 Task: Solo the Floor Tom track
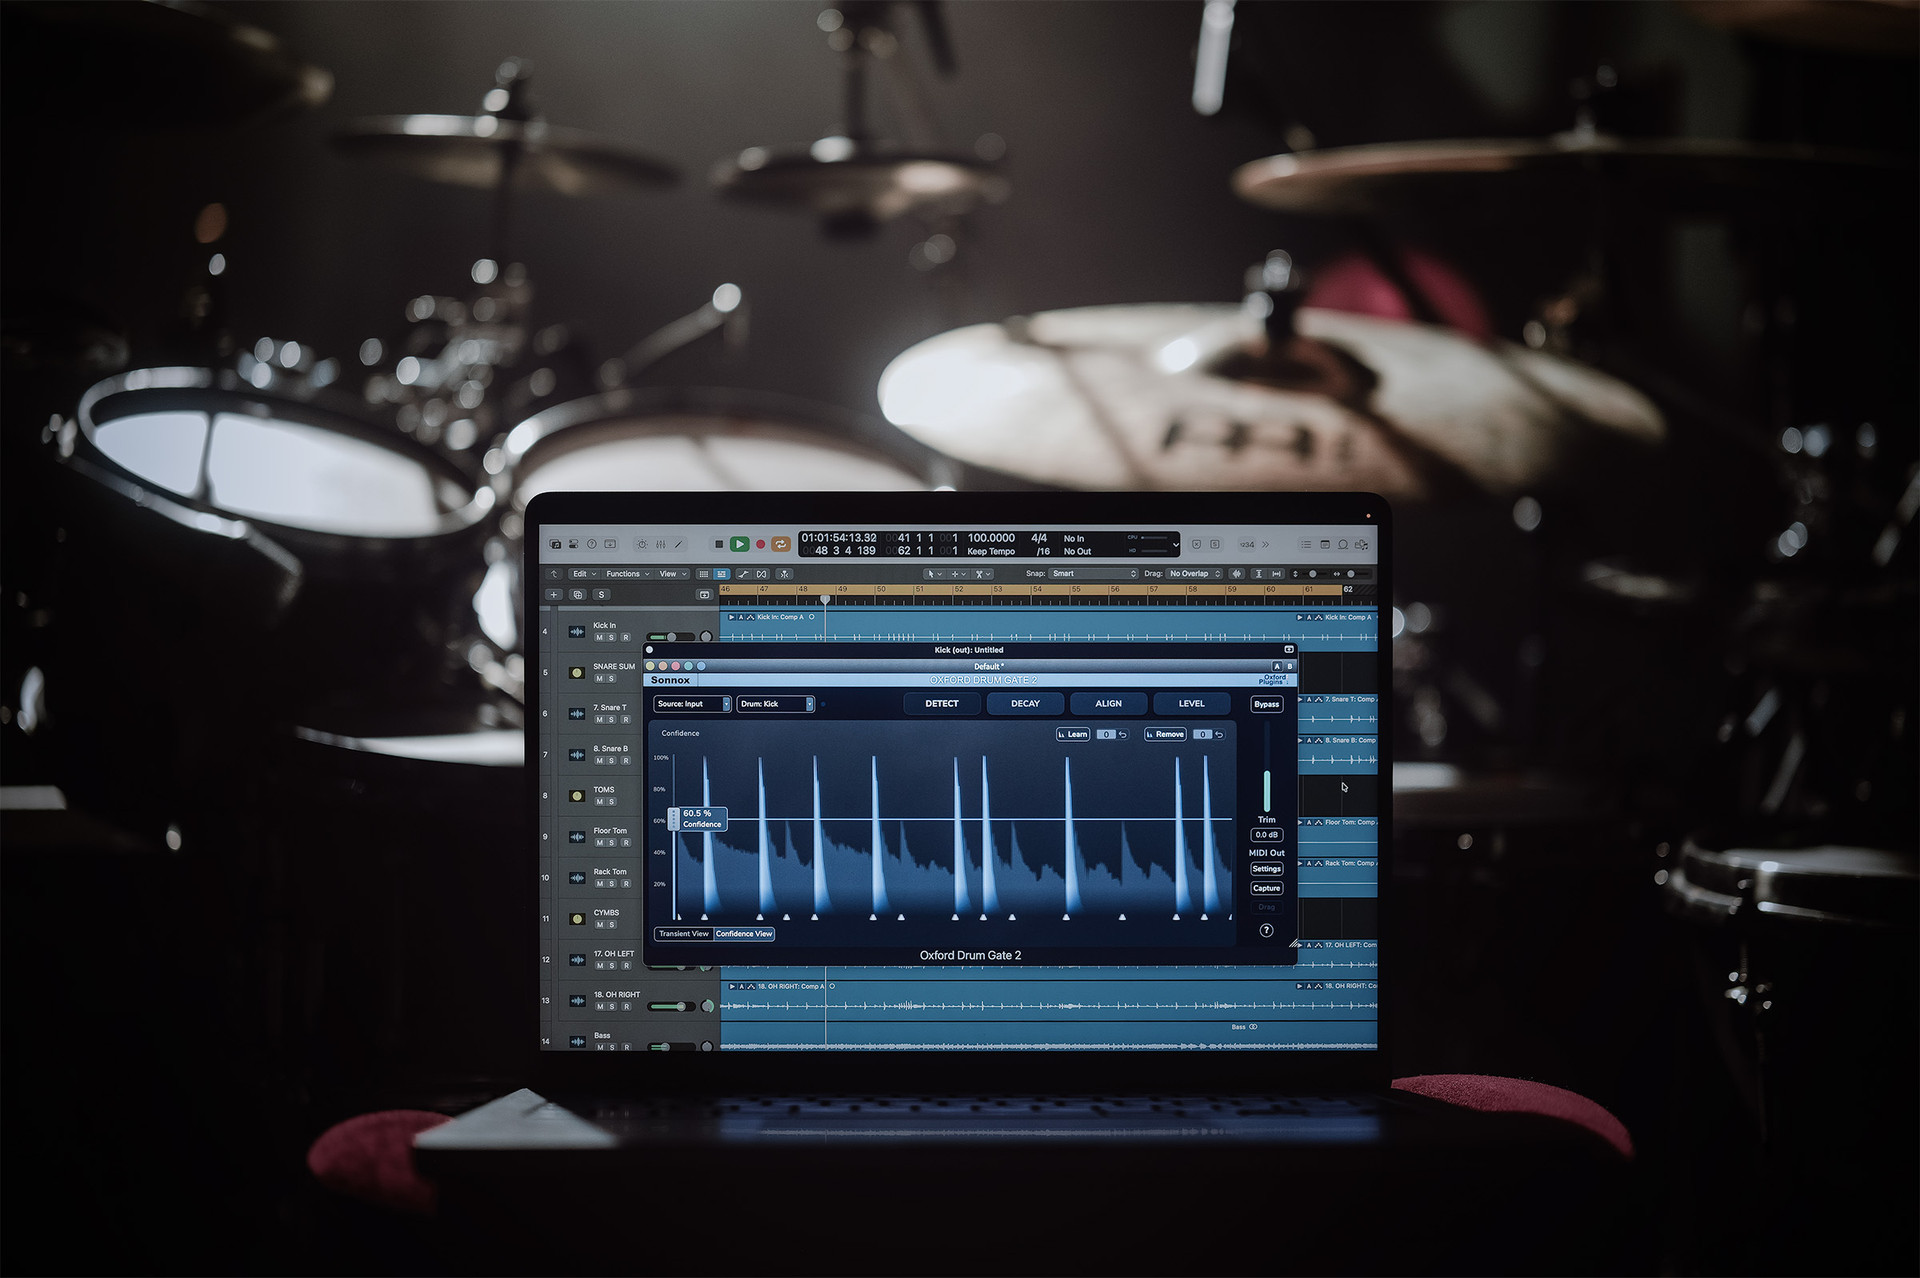[x=611, y=843]
